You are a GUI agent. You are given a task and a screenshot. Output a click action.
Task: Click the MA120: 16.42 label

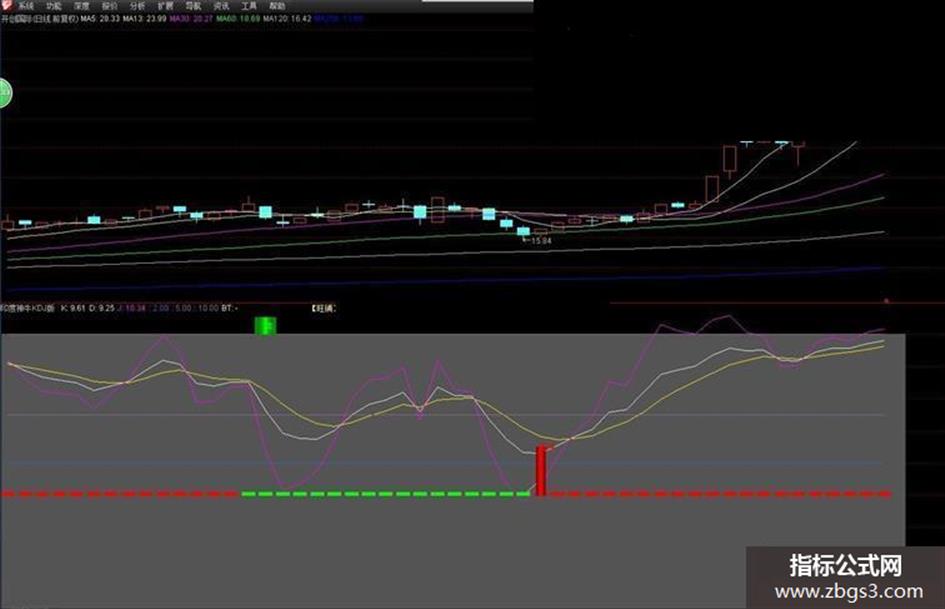pos(287,19)
